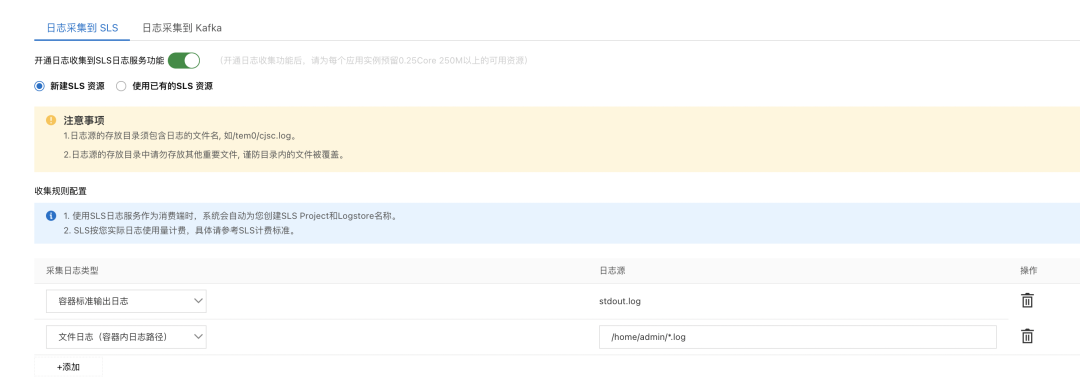Delete the stdout.log collection rule
This screenshot has height=391, width=1080.
(1027, 301)
